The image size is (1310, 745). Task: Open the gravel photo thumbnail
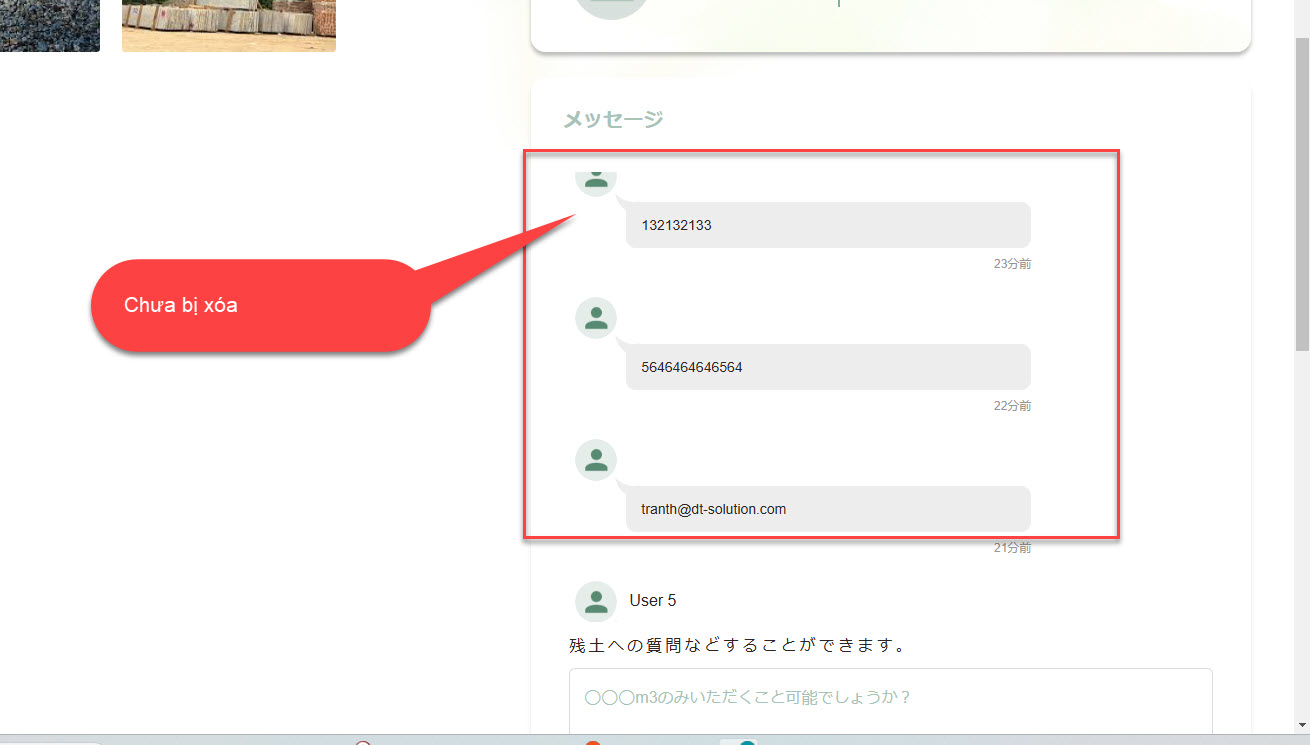coord(49,25)
